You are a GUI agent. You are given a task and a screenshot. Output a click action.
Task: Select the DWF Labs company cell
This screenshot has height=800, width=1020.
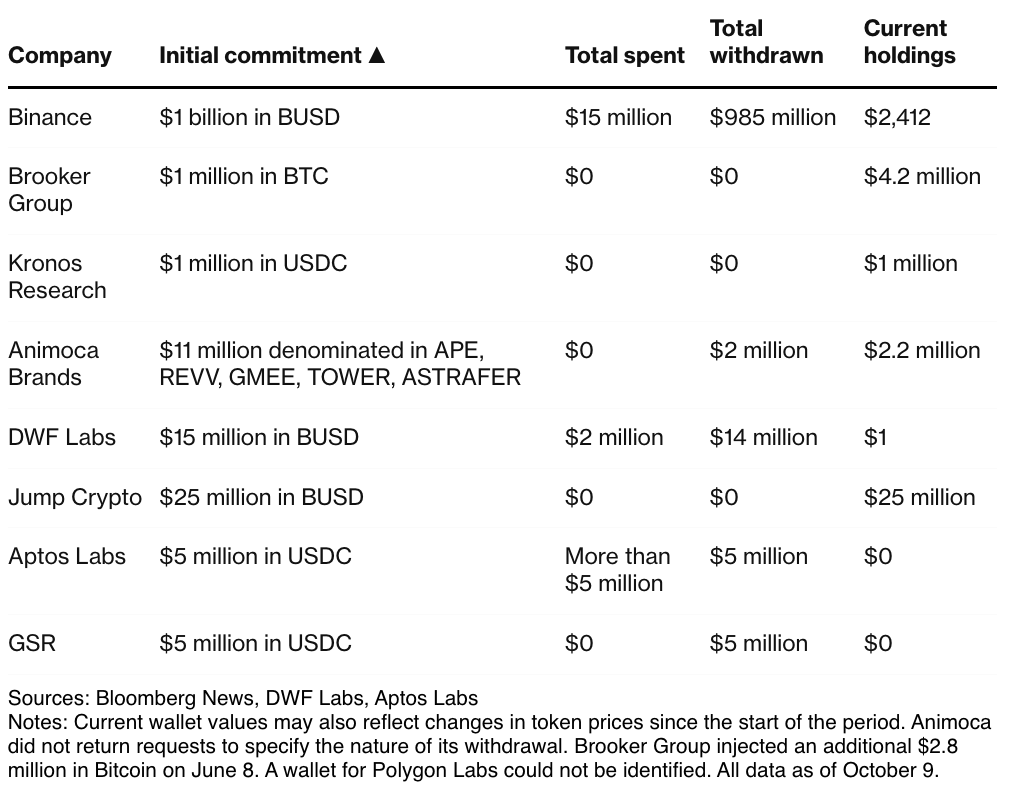[x=62, y=437]
